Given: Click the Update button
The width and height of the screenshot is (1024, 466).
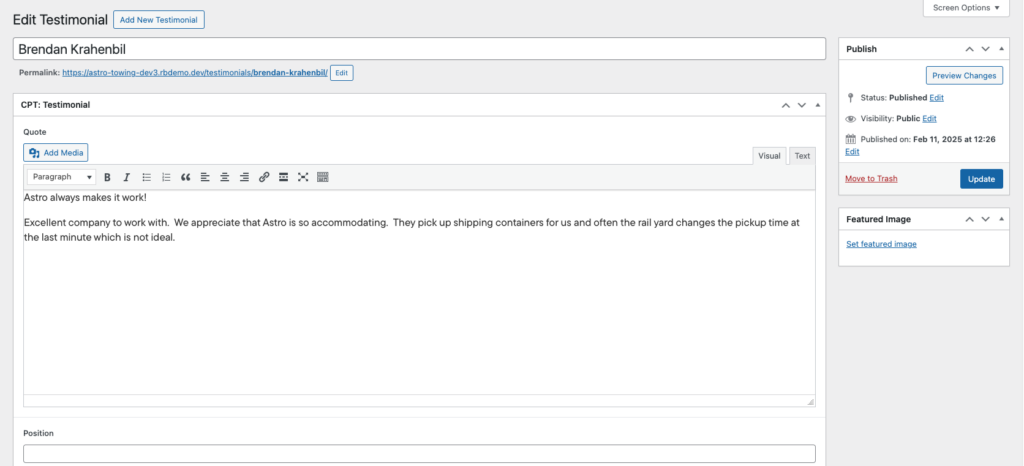Looking at the screenshot, I should click(981, 179).
